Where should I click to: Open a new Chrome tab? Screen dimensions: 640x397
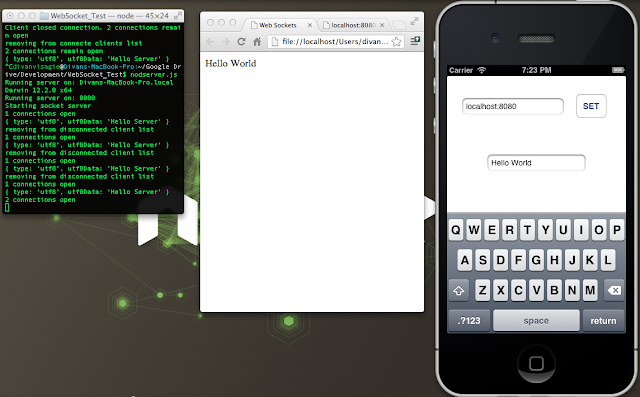click(399, 25)
